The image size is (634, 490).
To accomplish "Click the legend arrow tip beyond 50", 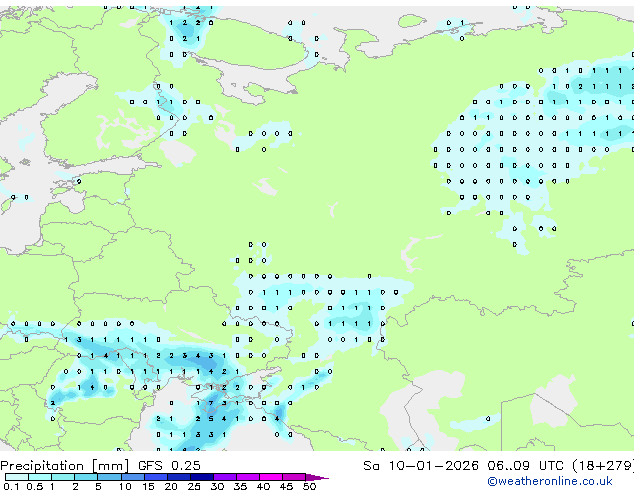I will click(317, 477).
